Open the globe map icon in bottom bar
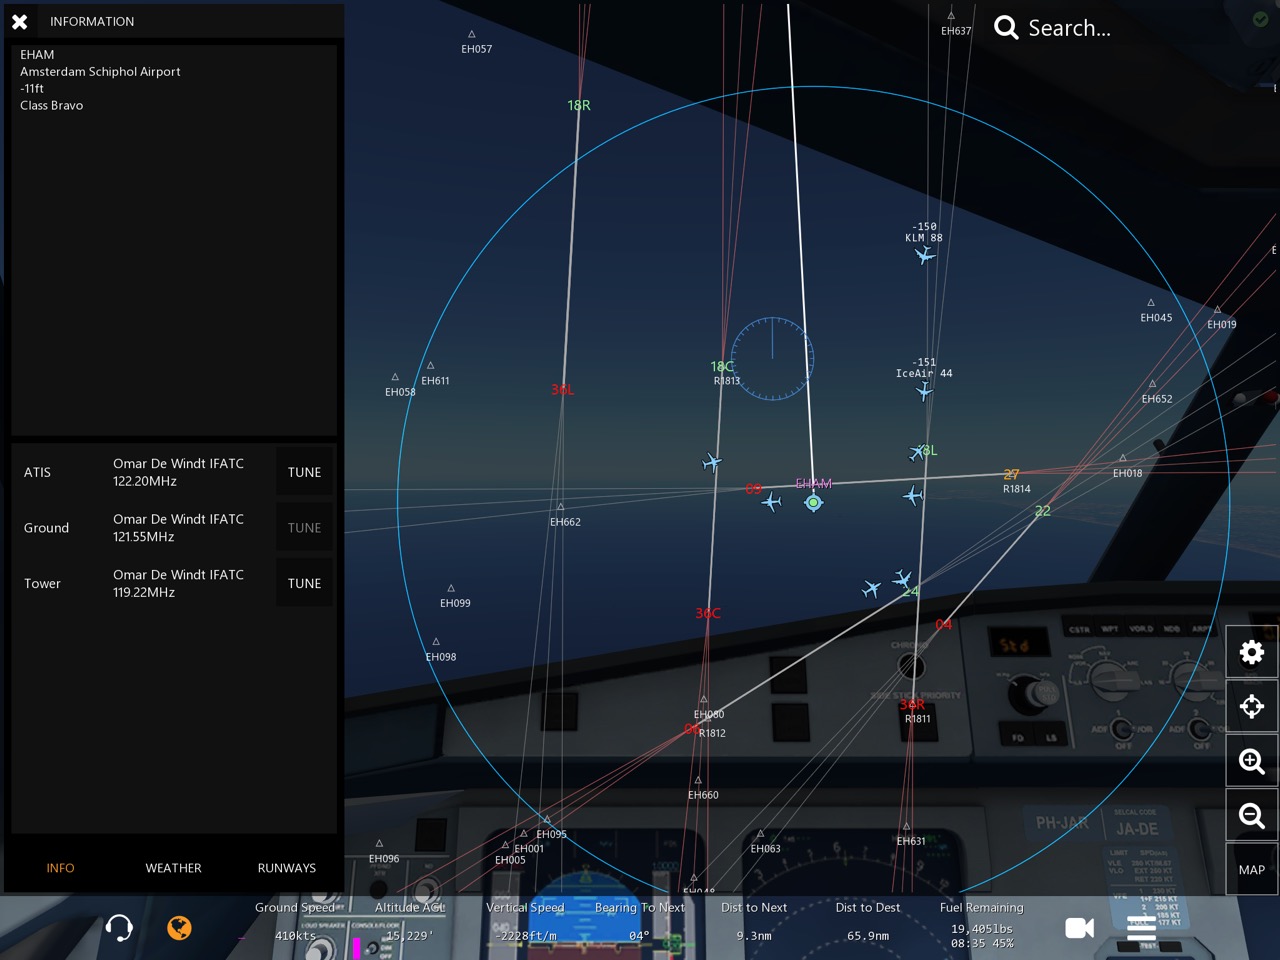The height and width of the screenshot is (960, 1280). [x=179, y=928]
